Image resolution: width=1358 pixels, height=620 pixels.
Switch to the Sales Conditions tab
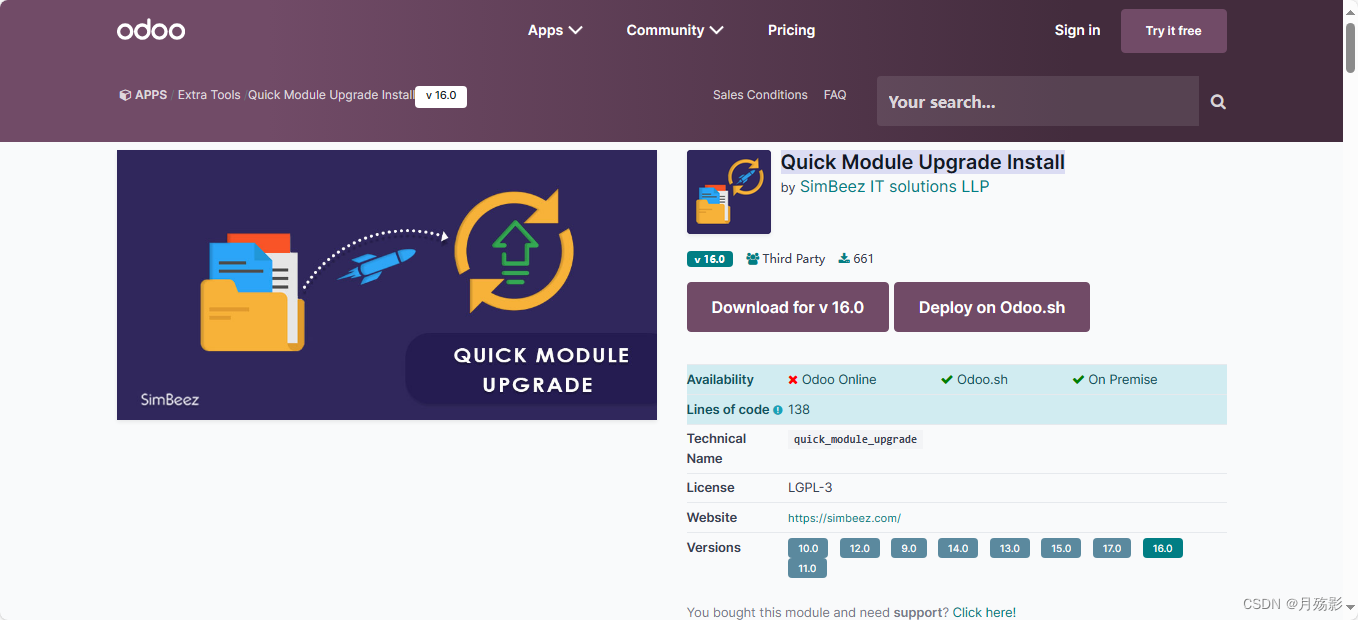coord(760,94)
